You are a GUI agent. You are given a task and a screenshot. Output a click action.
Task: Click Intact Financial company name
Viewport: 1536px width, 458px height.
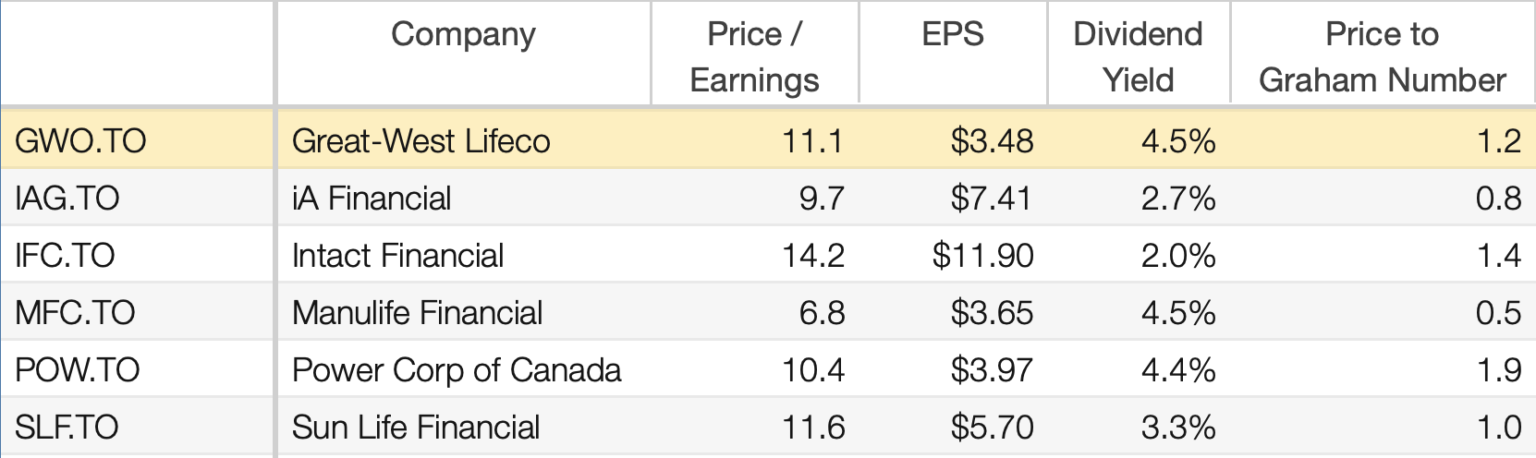pyautogui.click(x=398, y=256)
